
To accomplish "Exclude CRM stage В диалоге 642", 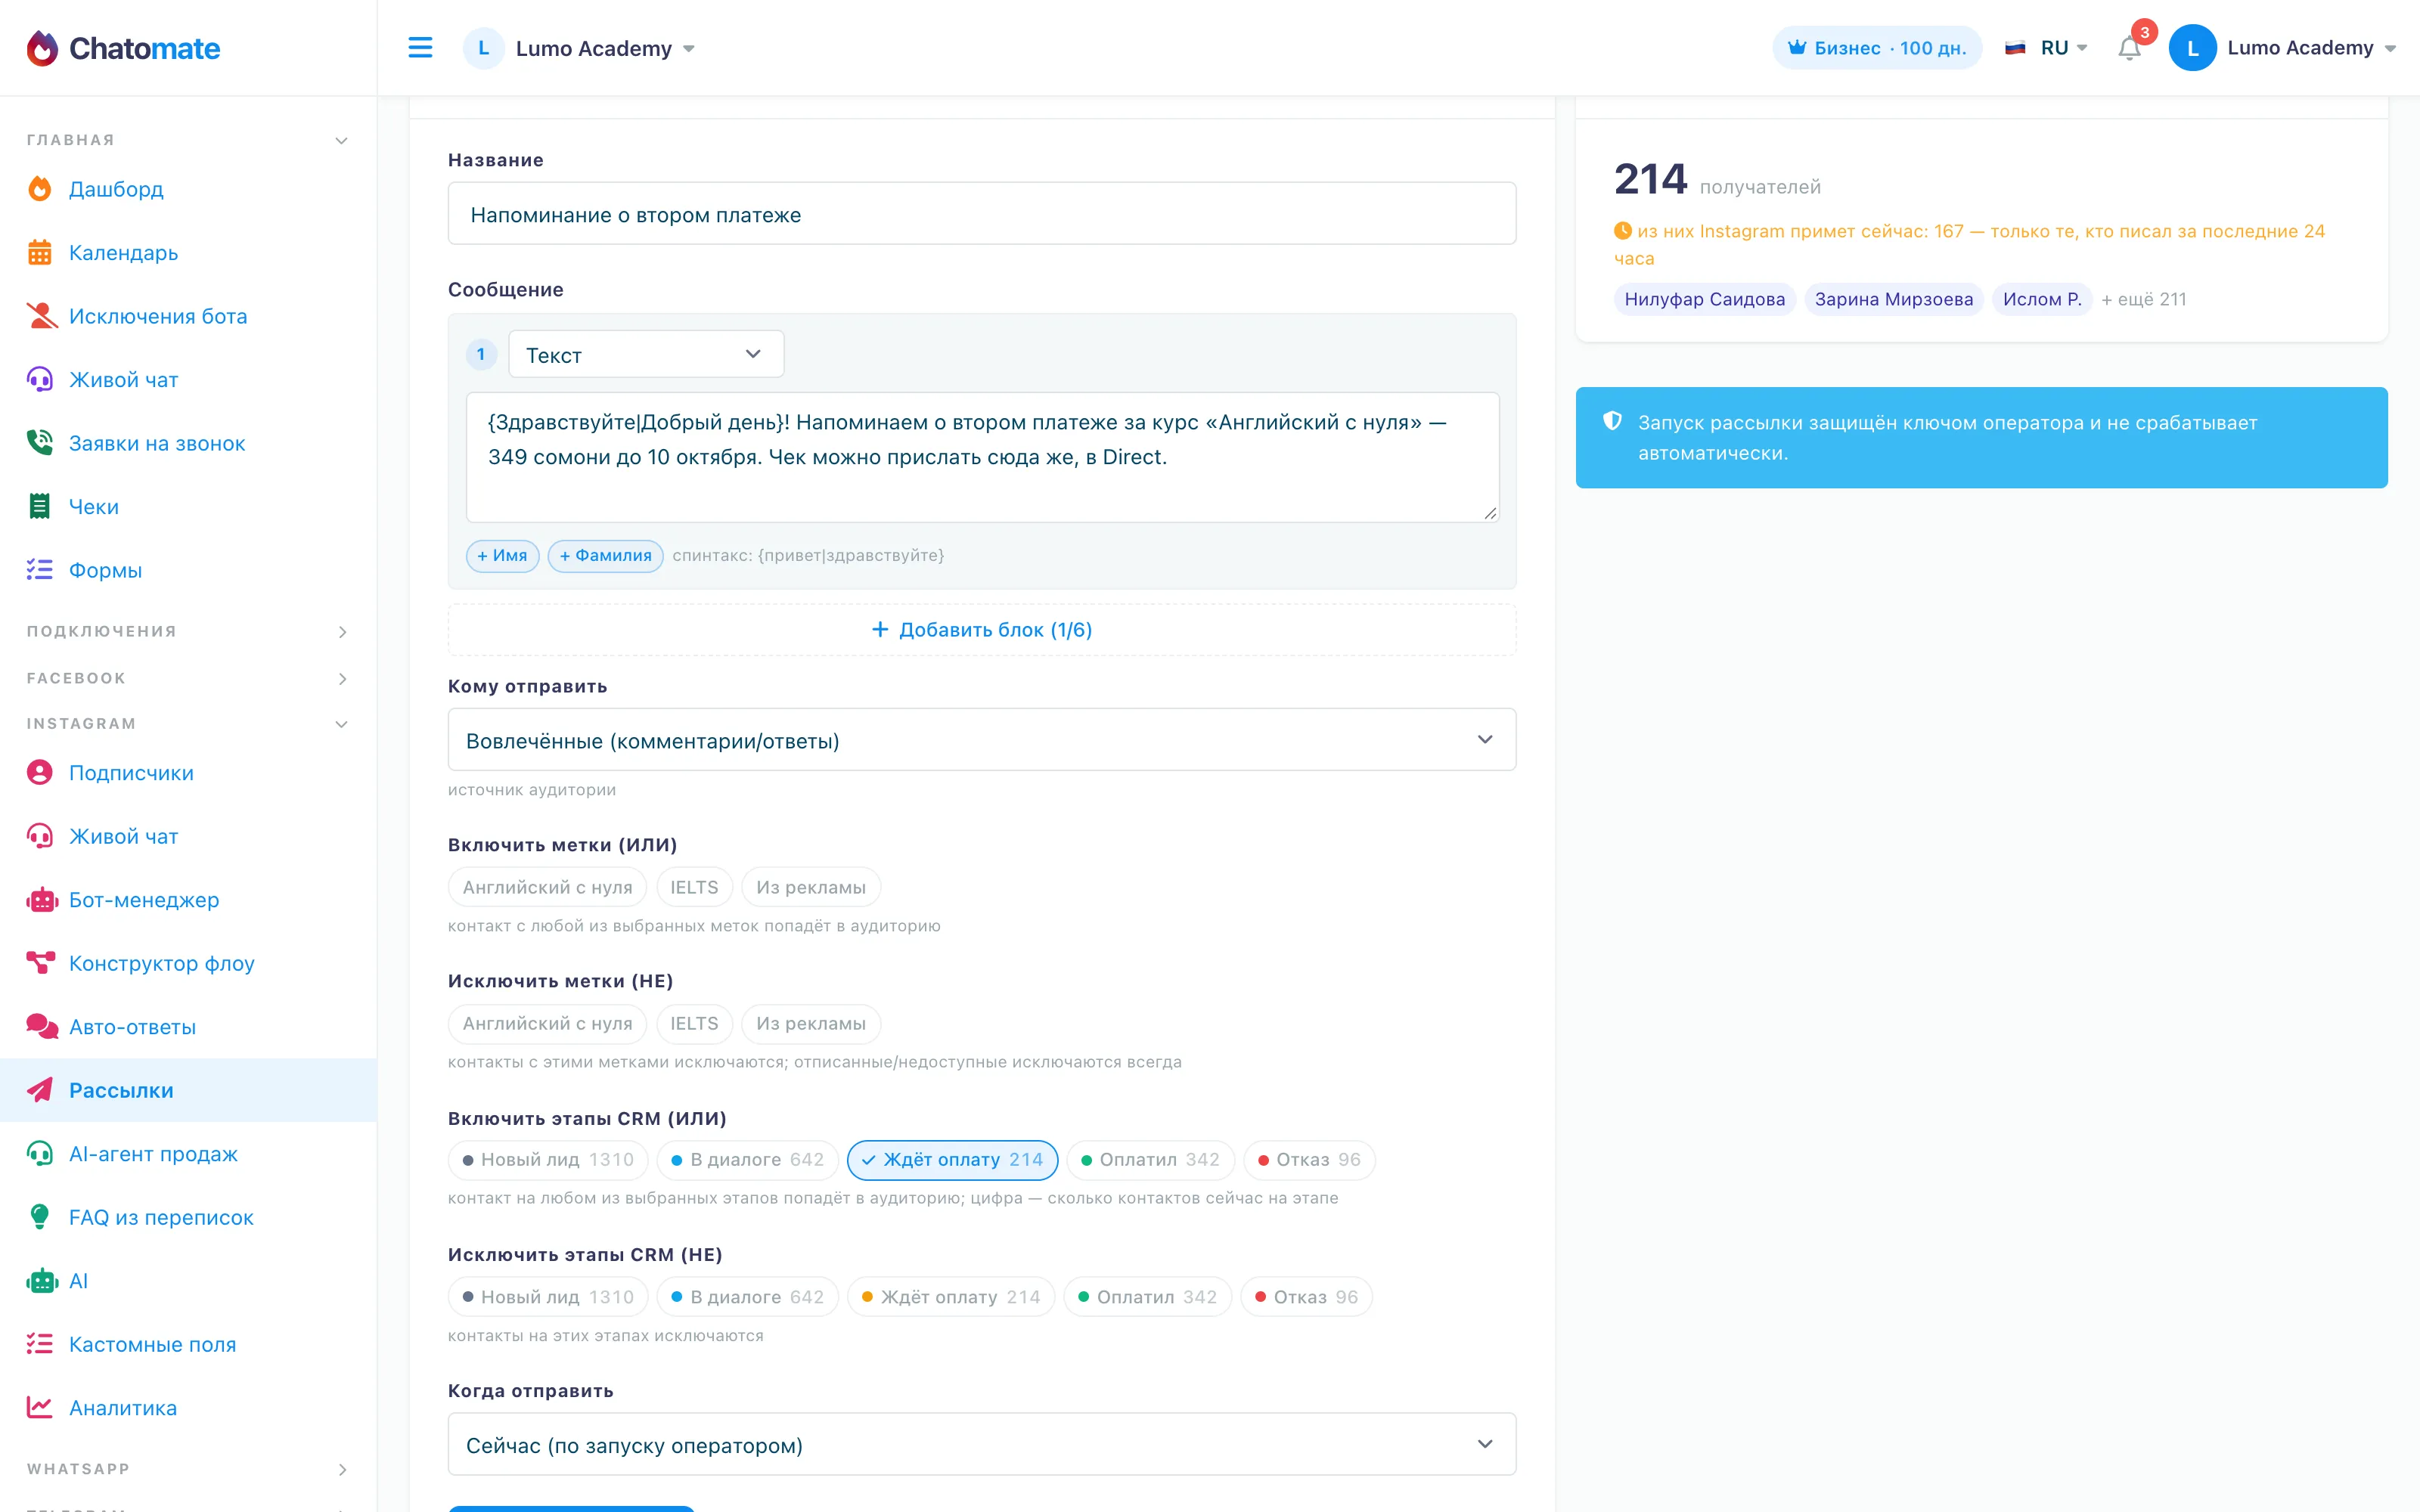I will point(747,1297).
